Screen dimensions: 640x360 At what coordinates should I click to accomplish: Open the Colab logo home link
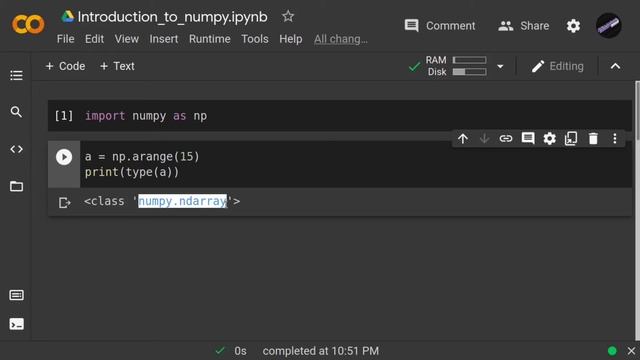click(28, 24)
